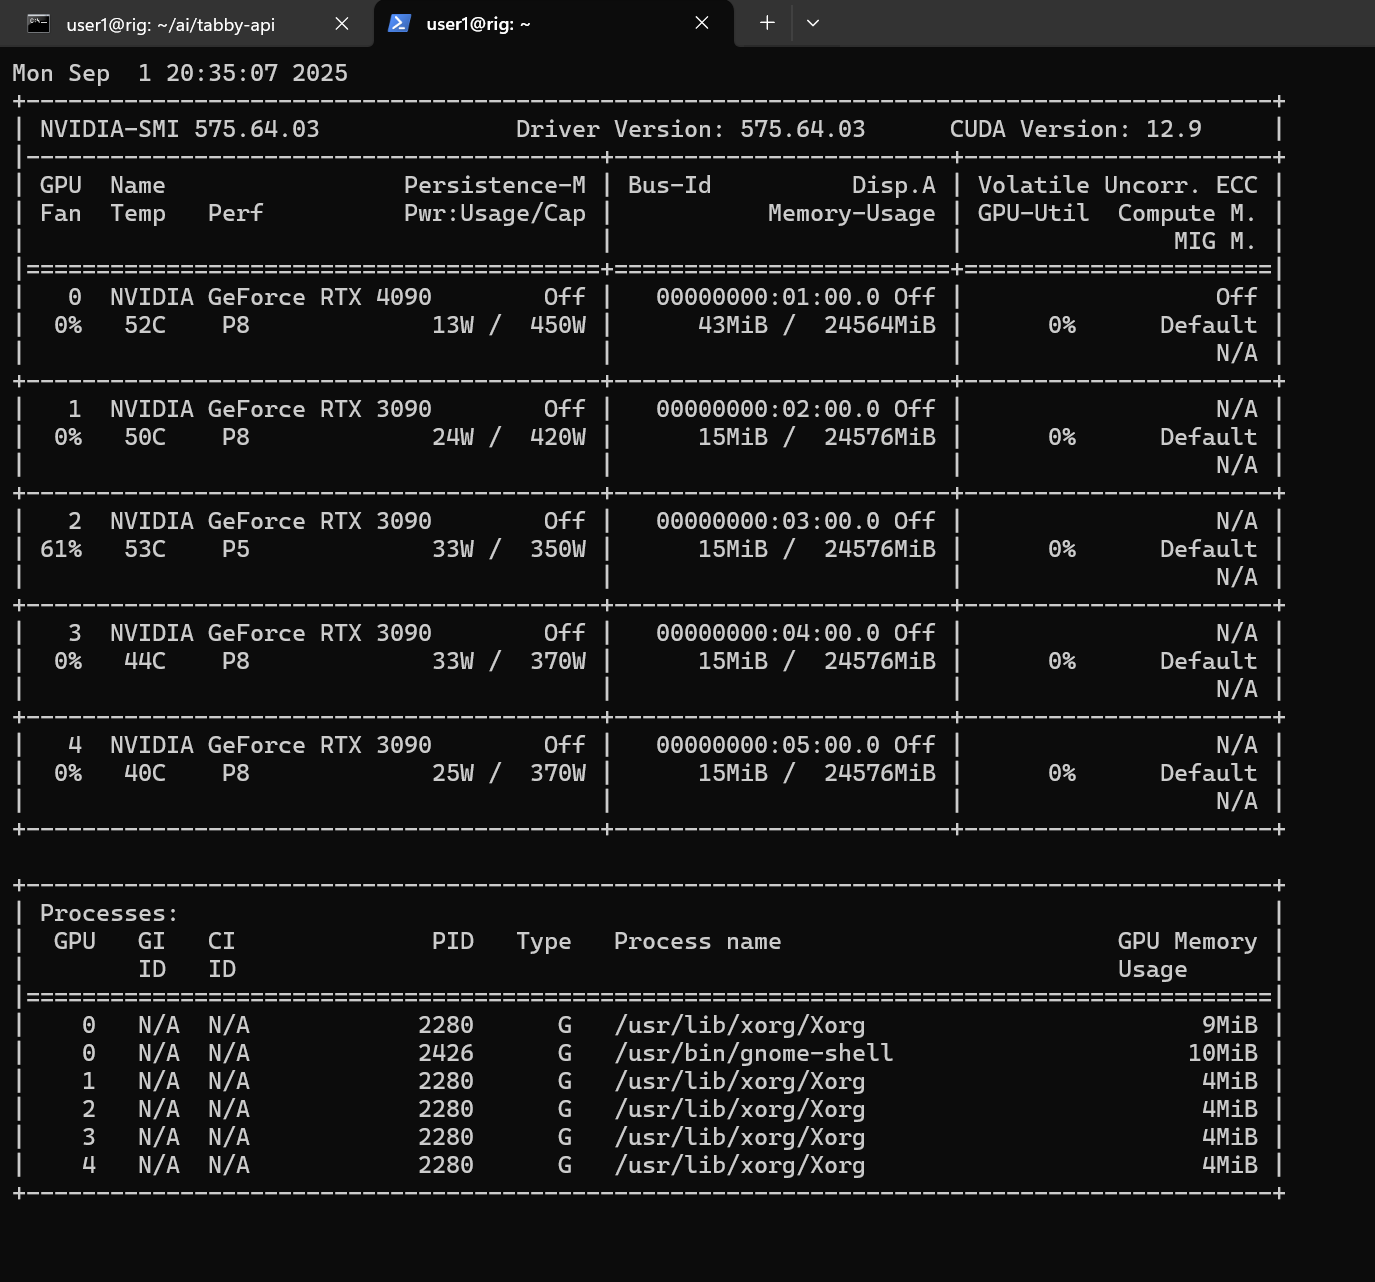Screen dimensions: 1375x1282
Task: Switch to the user1@rig: ~/ai/tabby-api tab
Action: point(187,24)
